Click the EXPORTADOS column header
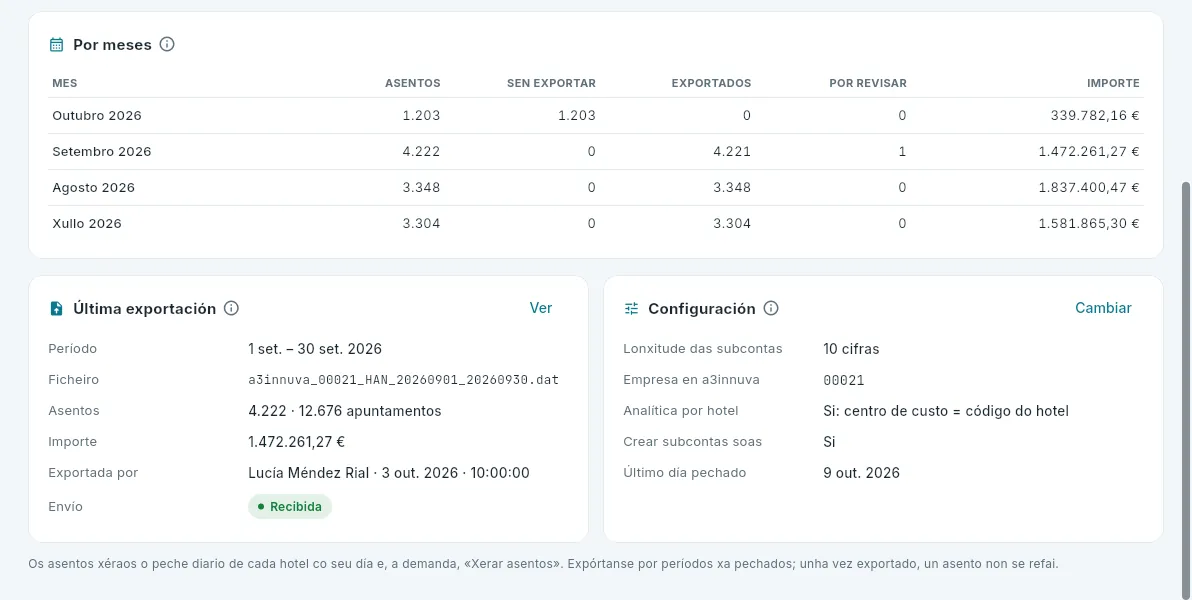 [x=711, y=83]
